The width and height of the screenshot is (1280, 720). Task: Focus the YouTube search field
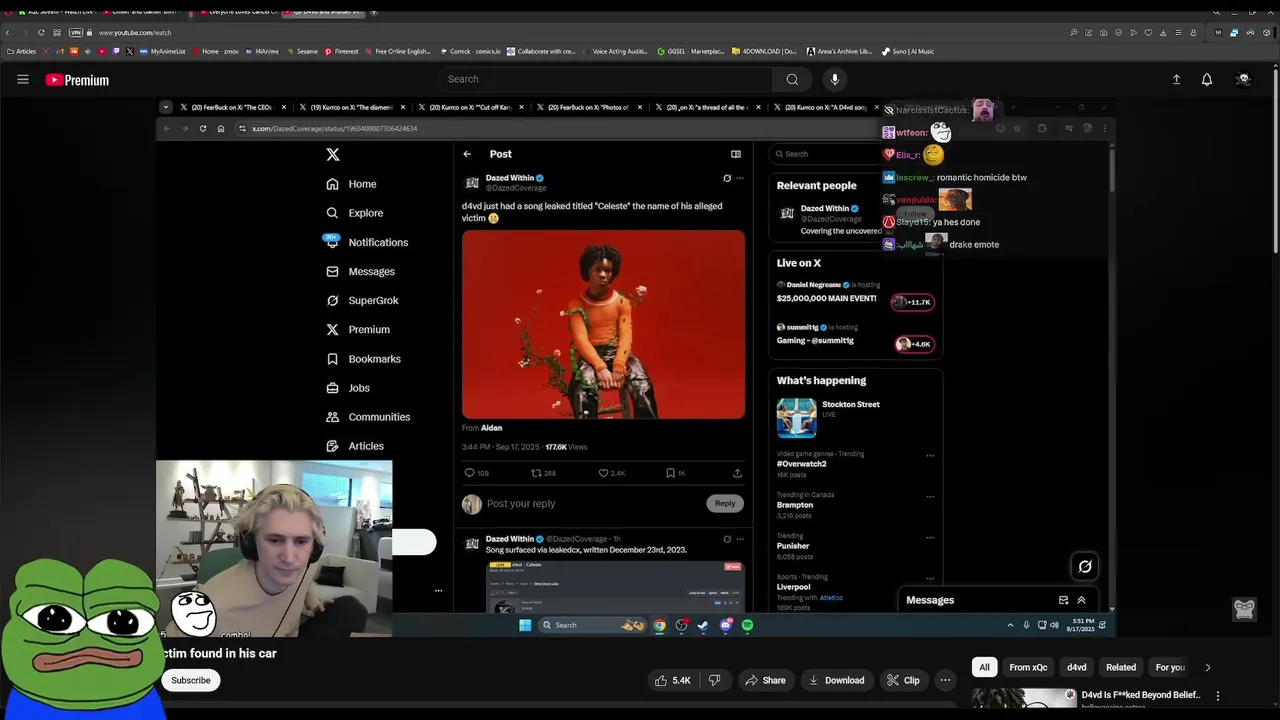tap(605, 79)
